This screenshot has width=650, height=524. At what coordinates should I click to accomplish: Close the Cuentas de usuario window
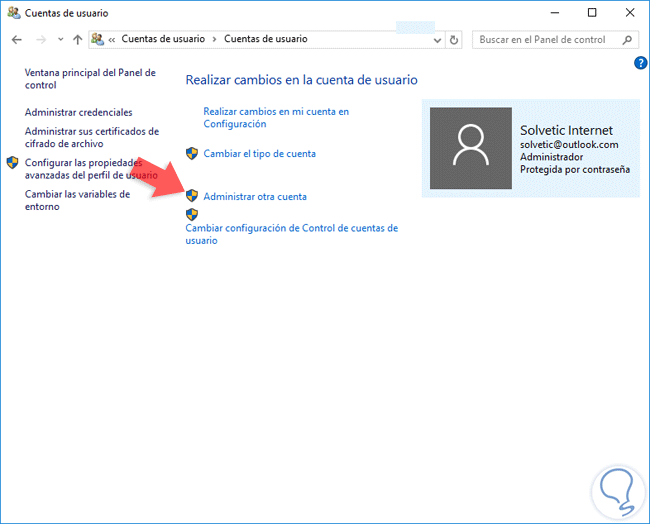(x=630, y=13)
